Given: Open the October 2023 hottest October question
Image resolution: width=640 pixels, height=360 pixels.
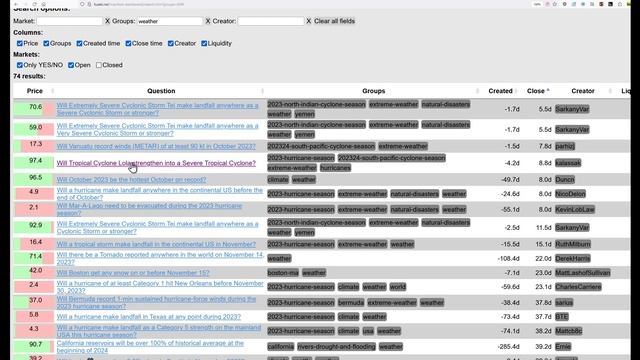Looking at the screenshot, I should (x=131, y=180).
